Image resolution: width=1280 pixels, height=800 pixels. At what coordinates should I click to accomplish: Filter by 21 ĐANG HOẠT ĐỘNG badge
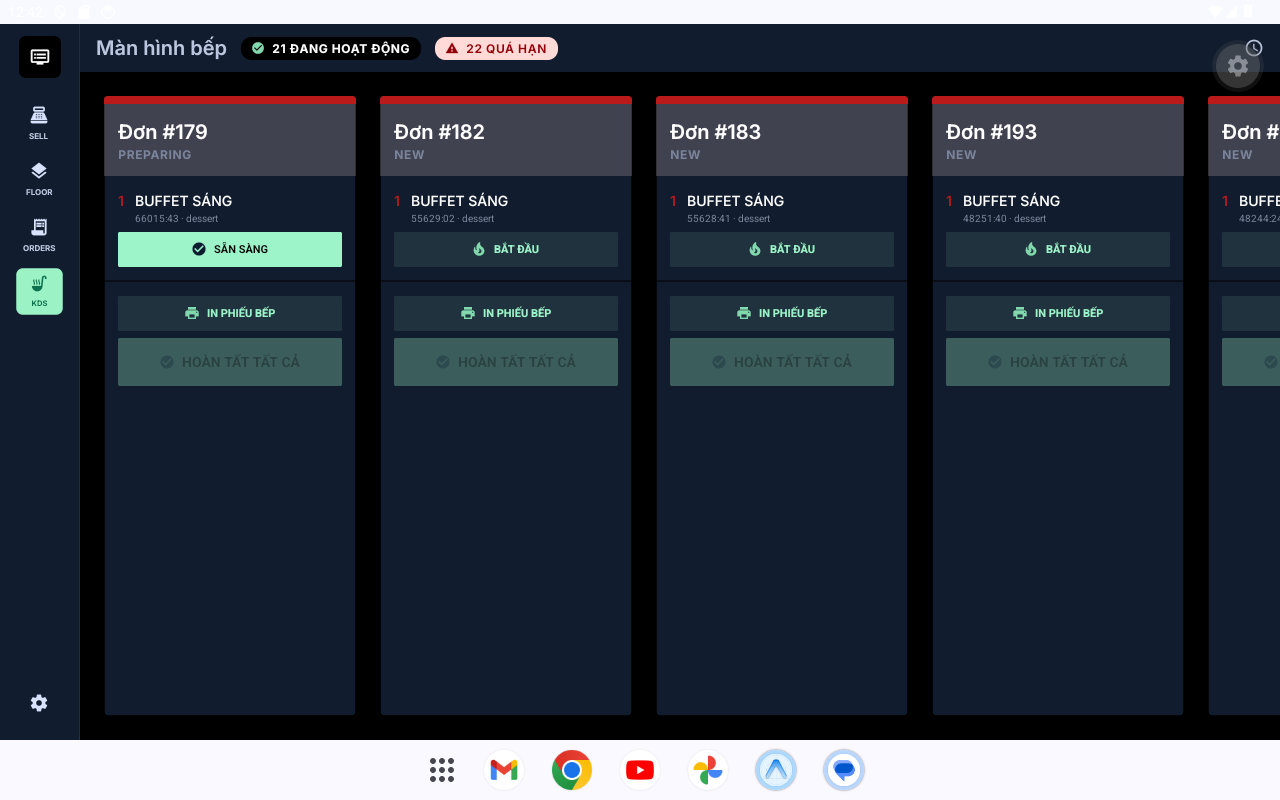pyautogui.click(x=331, y=48)
